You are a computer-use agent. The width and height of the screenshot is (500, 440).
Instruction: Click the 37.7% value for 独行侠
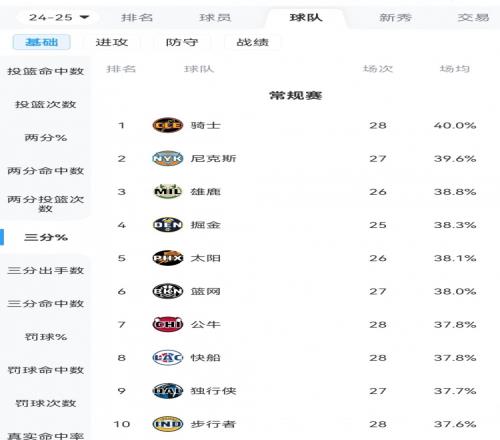[x=455, y=391]
